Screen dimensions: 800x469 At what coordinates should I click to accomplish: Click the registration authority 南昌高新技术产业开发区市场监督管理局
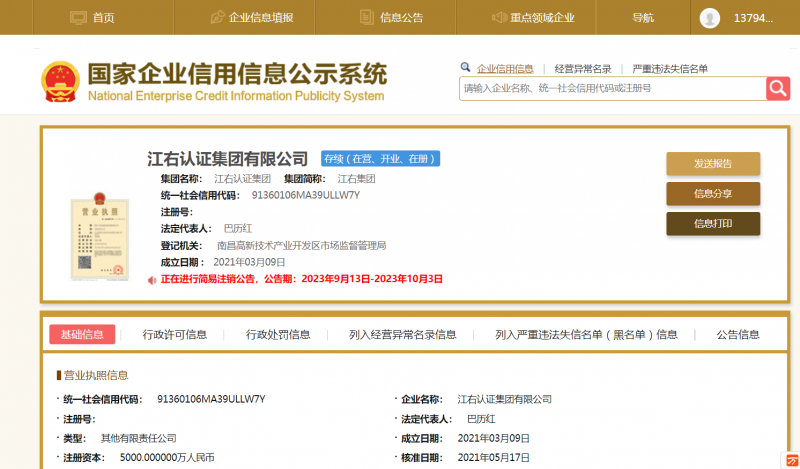[302, 245]
